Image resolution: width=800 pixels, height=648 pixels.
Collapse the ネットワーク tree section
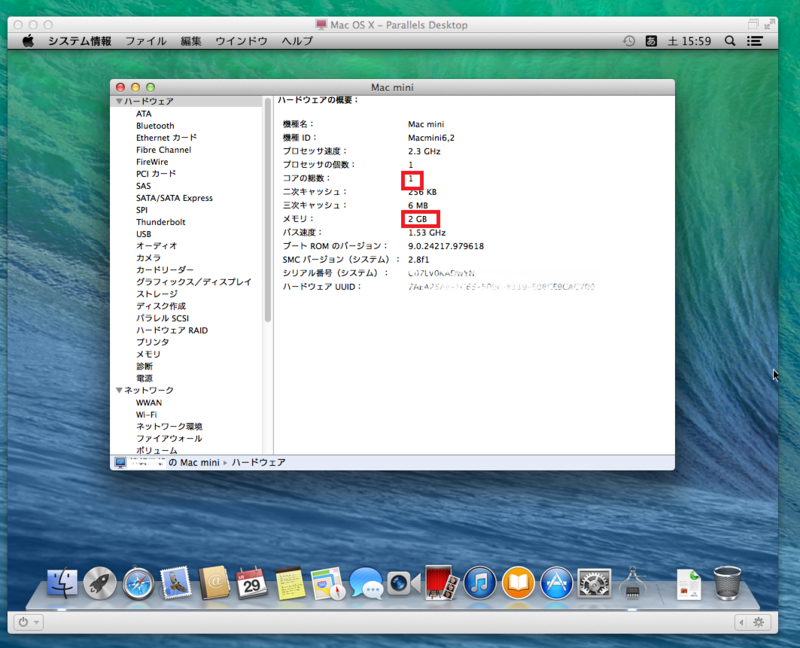pyautogui.click(x=119, y=390)
